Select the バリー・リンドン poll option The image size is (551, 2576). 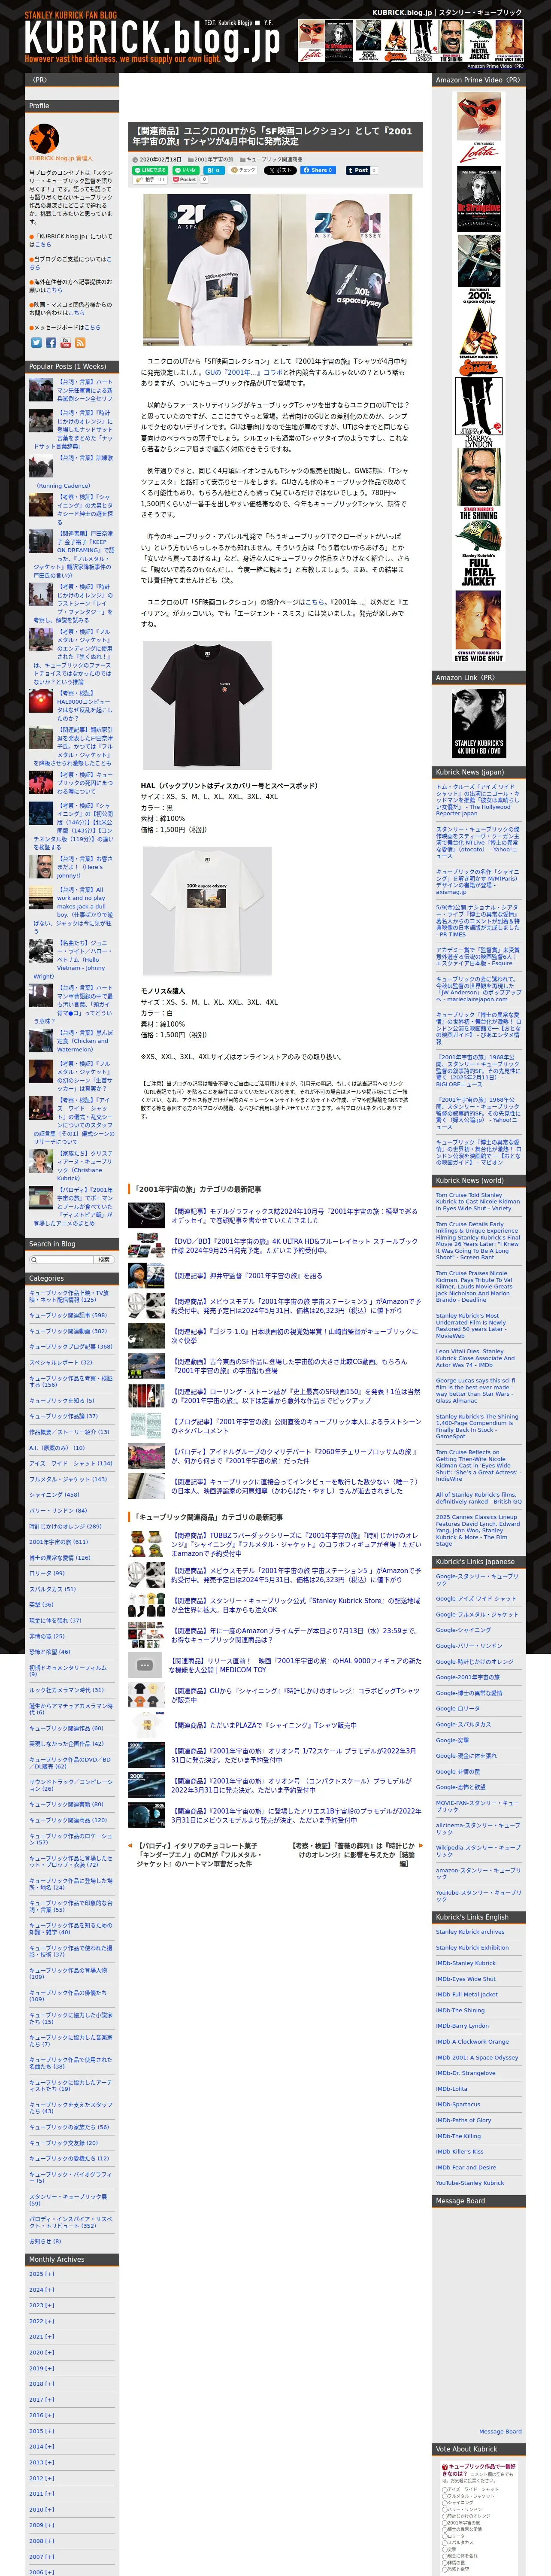click(444, 2510)
